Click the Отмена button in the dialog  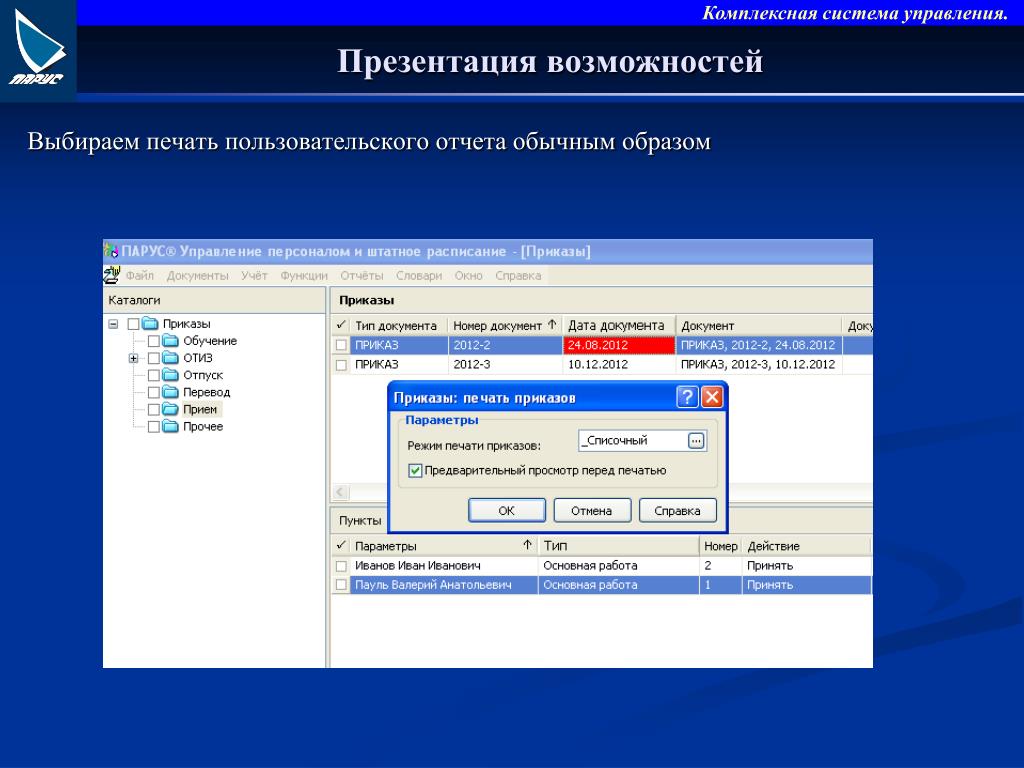click(592, 511)
